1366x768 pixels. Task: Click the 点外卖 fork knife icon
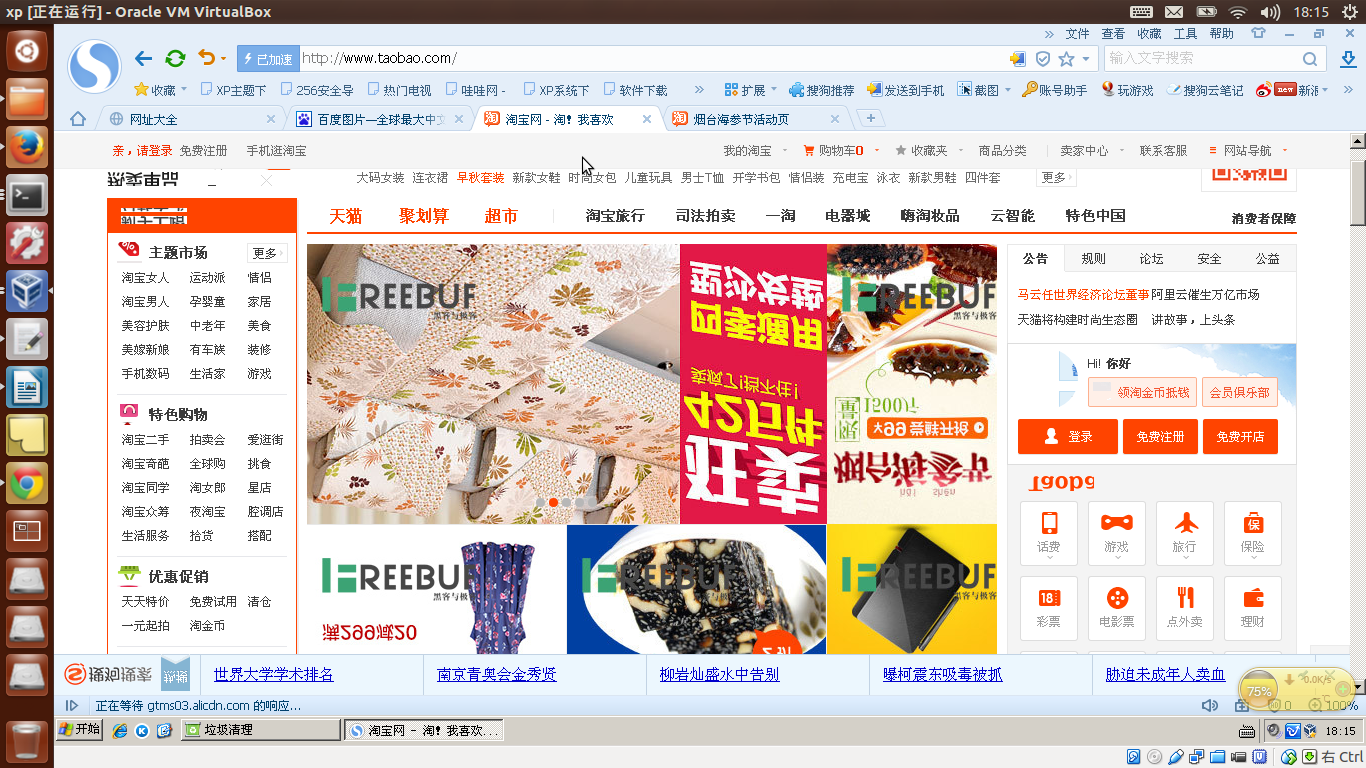[x=1185, y=608]
